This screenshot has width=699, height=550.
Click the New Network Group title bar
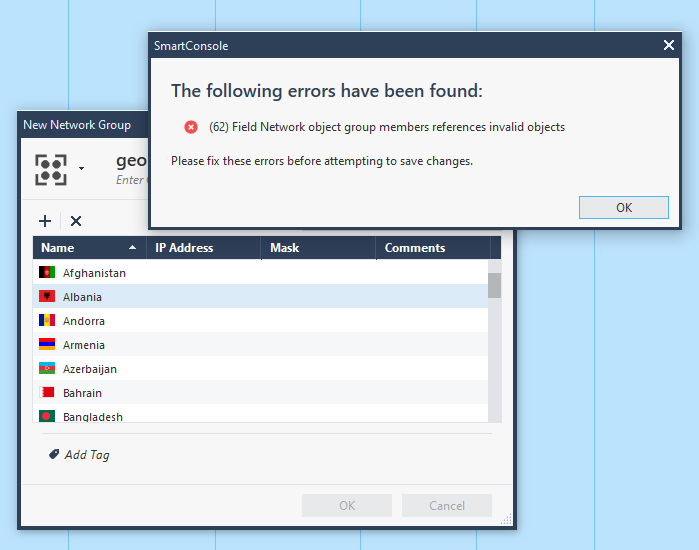pyautogui.click(x=84, y=125)
